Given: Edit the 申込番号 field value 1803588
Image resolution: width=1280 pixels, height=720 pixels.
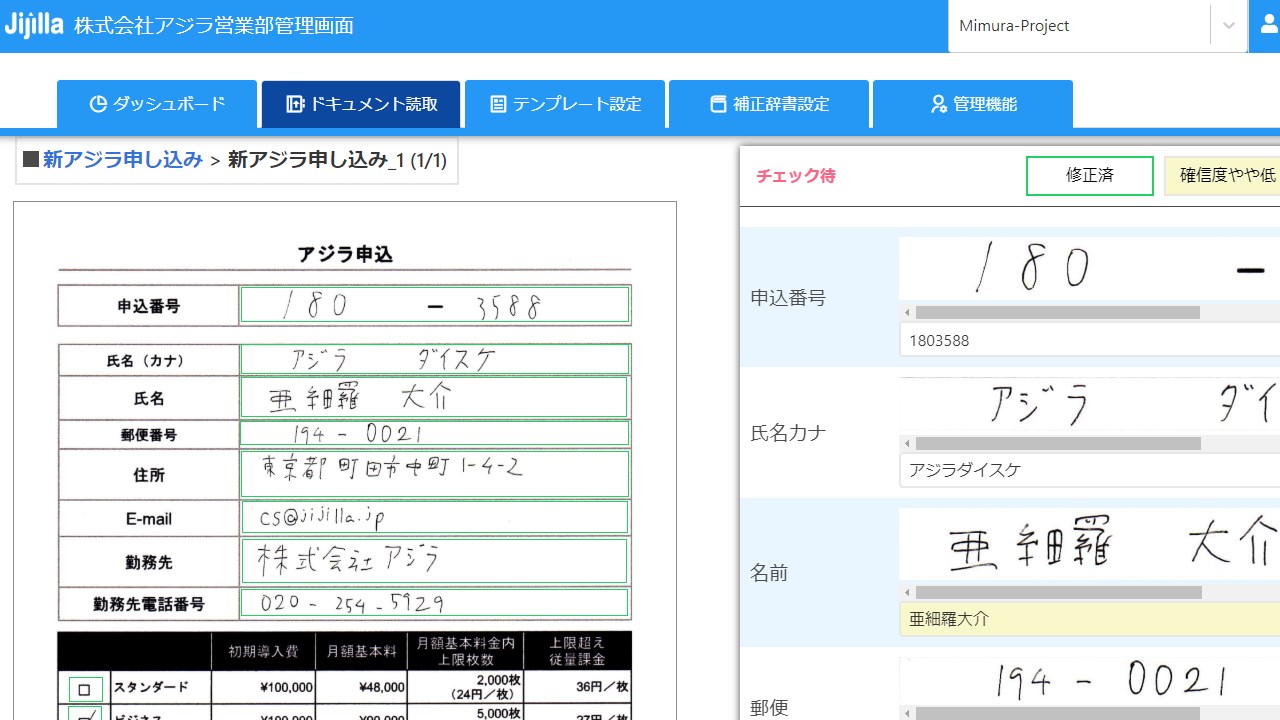Looking at the screenshot, I should (1090, 340).
